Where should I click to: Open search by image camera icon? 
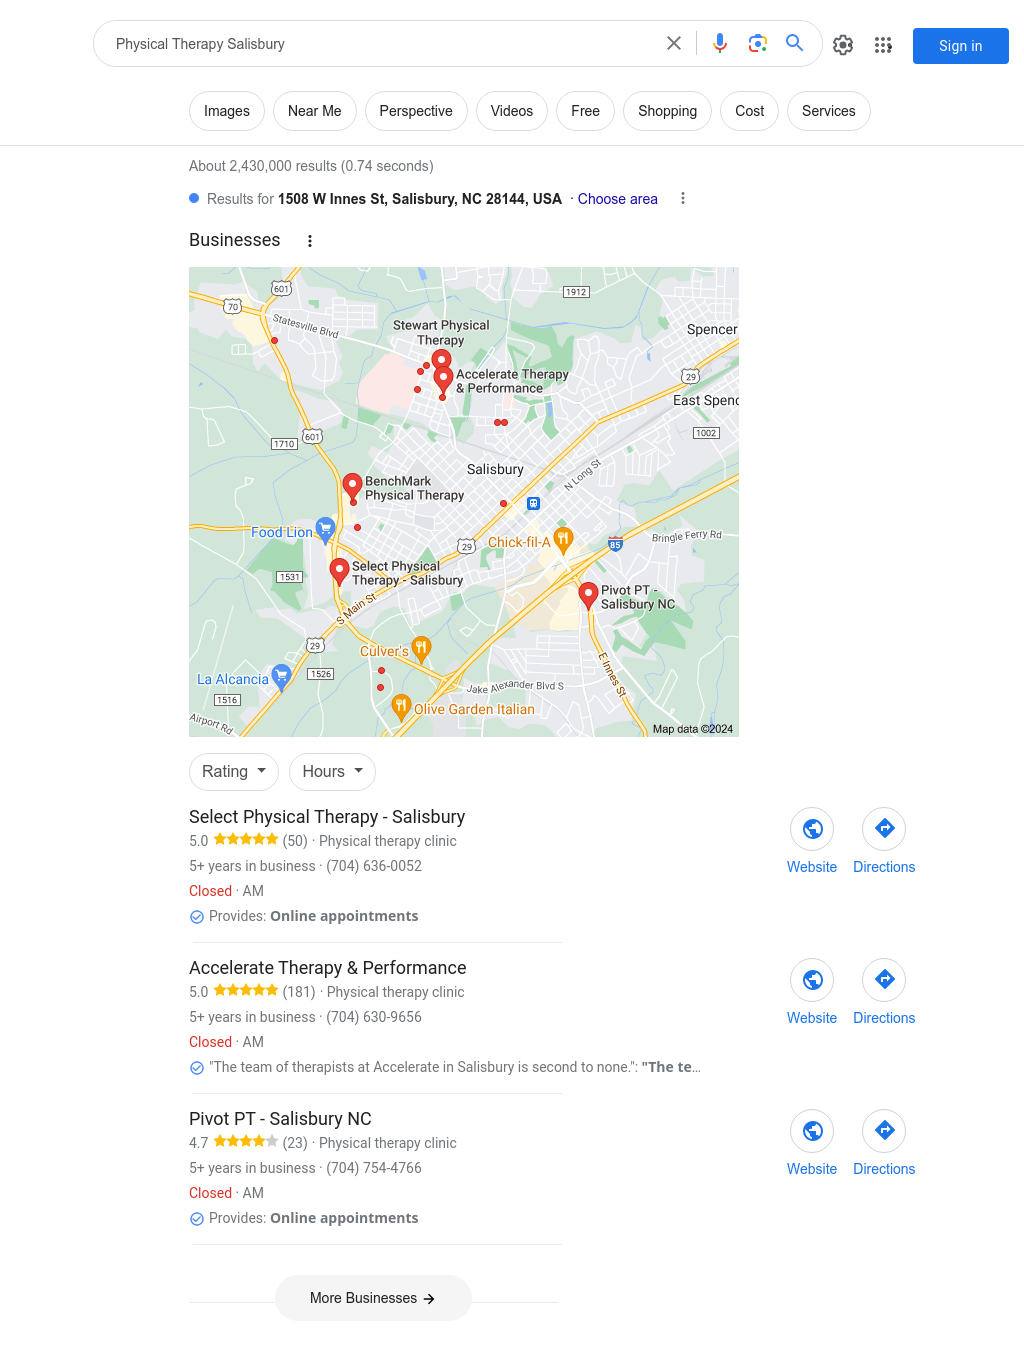click(758, 43)
